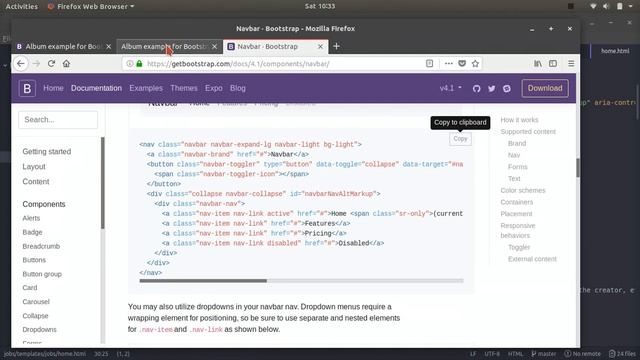Click the code block horizontal scrollbar
This screenshot has height=360, width=640.
(203, 281)
